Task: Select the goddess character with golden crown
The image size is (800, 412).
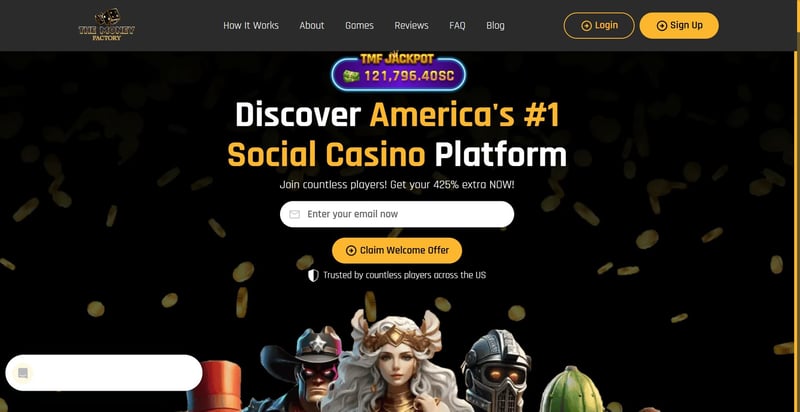Action: click(x=395, y=362)
